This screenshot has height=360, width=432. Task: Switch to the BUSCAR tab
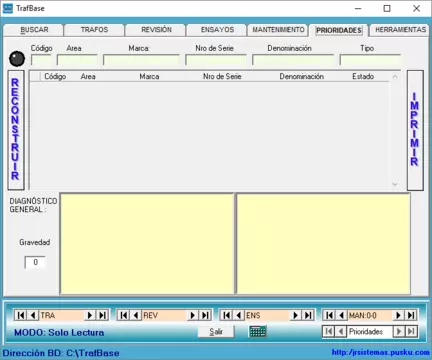34,30
